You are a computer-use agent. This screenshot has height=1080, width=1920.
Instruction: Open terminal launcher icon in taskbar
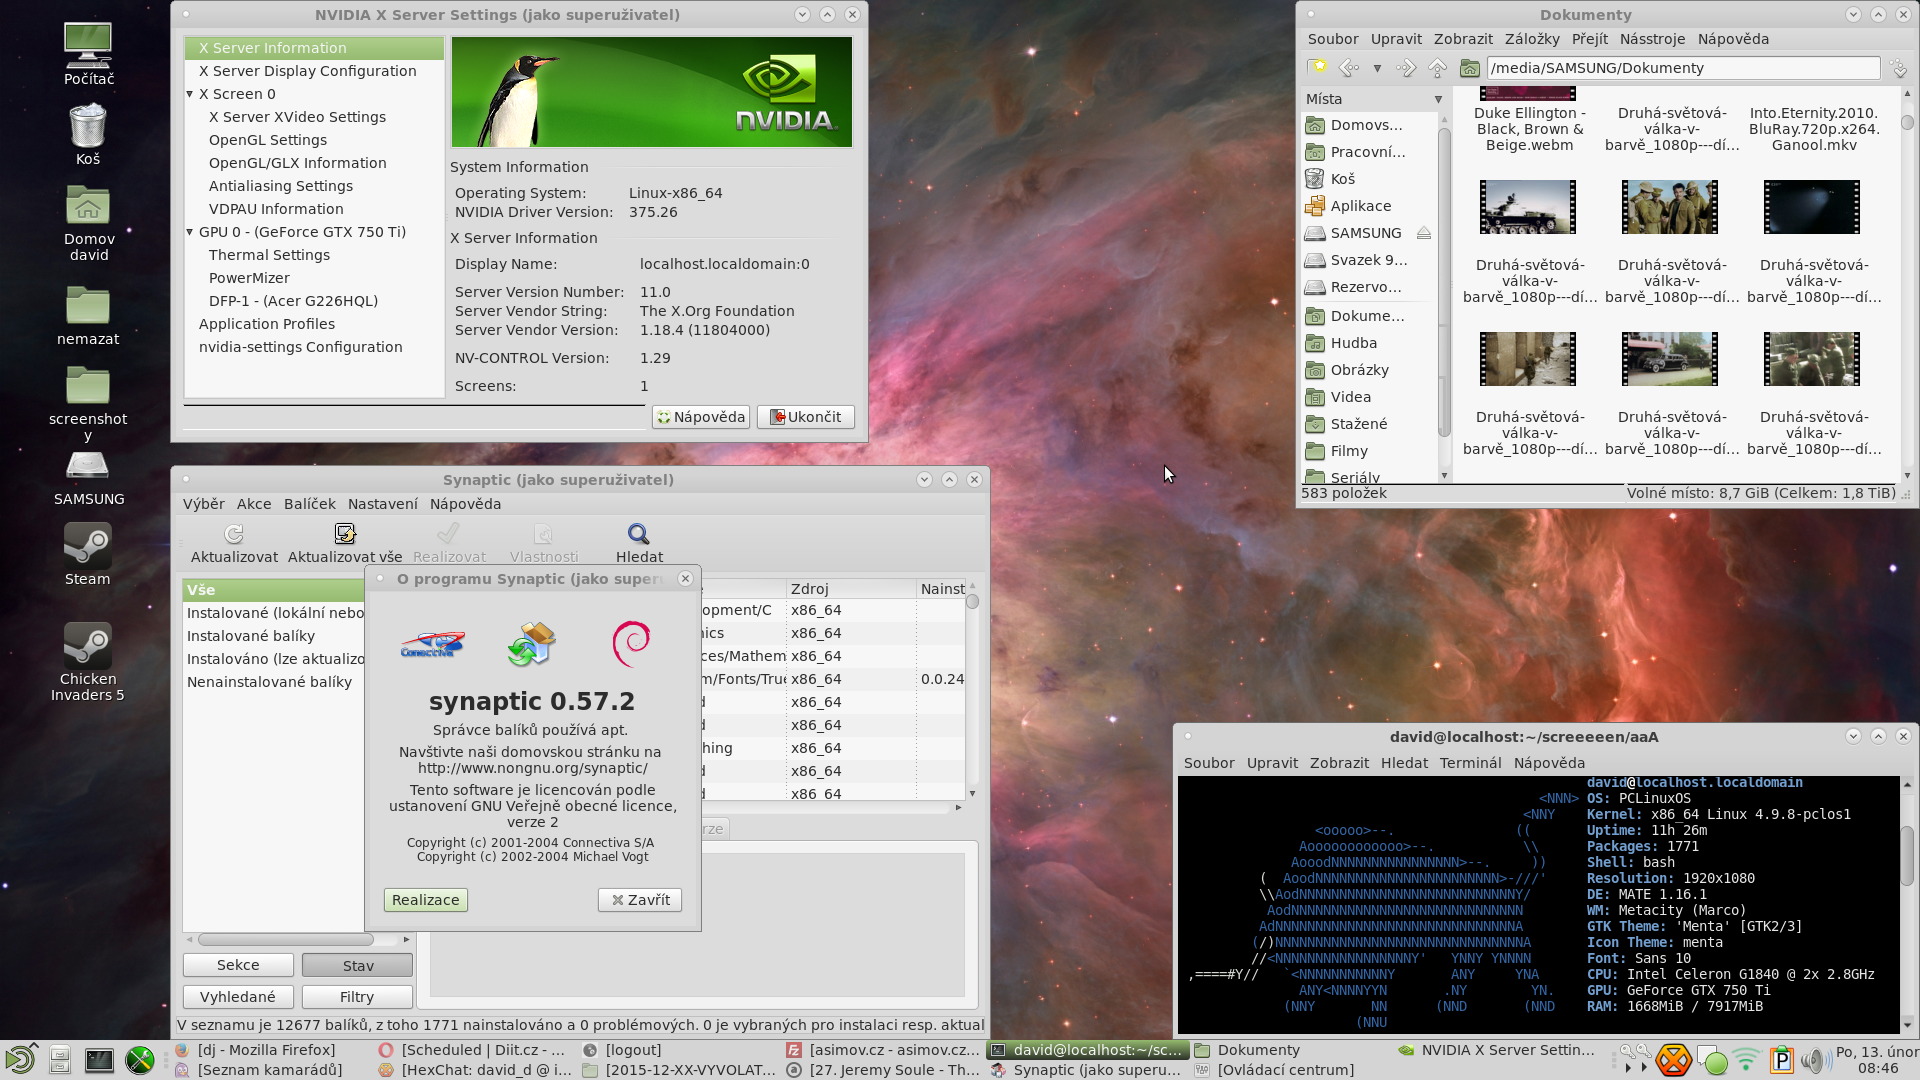[x=99, y=1059]
